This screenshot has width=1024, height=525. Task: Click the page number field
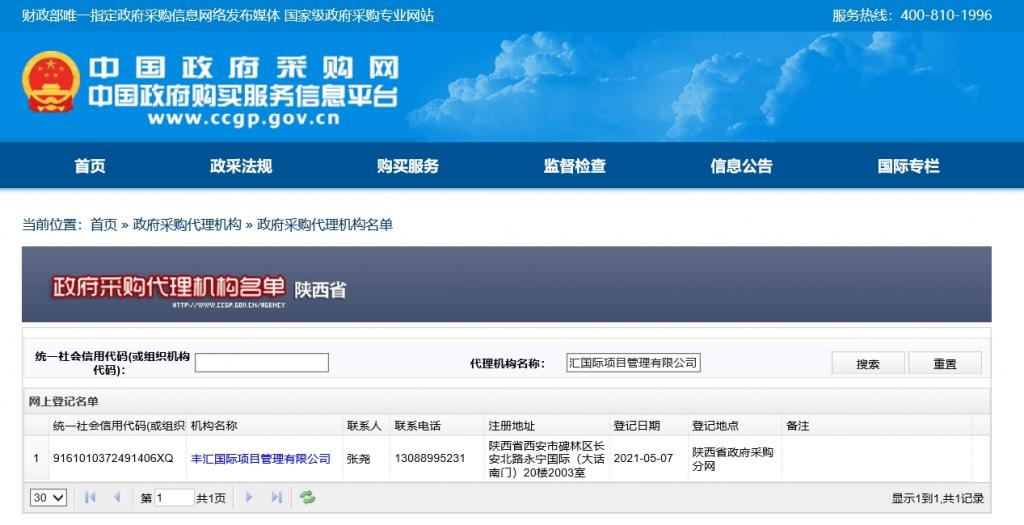(x=174, y=498)
